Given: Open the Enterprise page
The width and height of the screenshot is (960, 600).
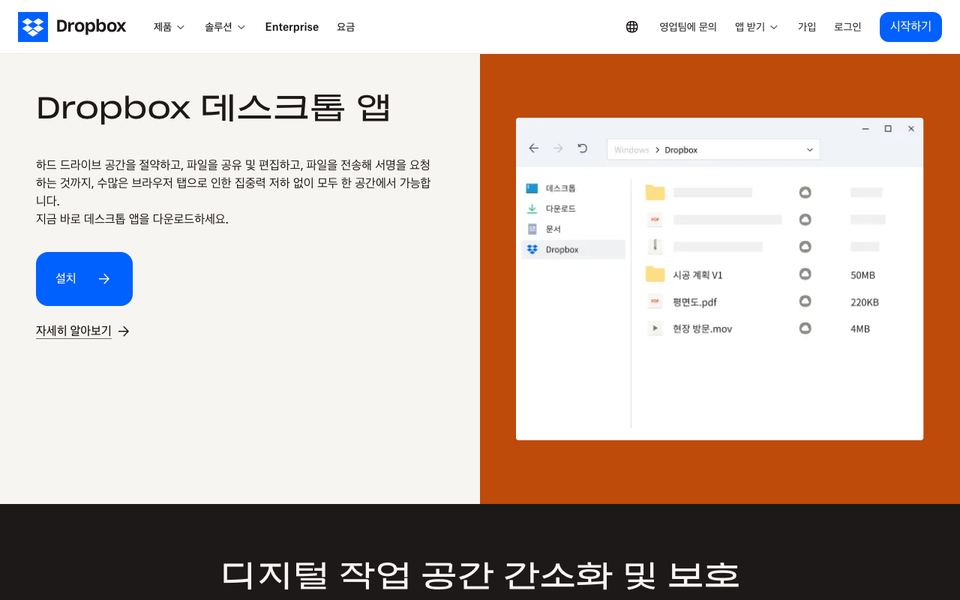Looking at the screenshot, I should pyautogui.click(x=291, y=27).
